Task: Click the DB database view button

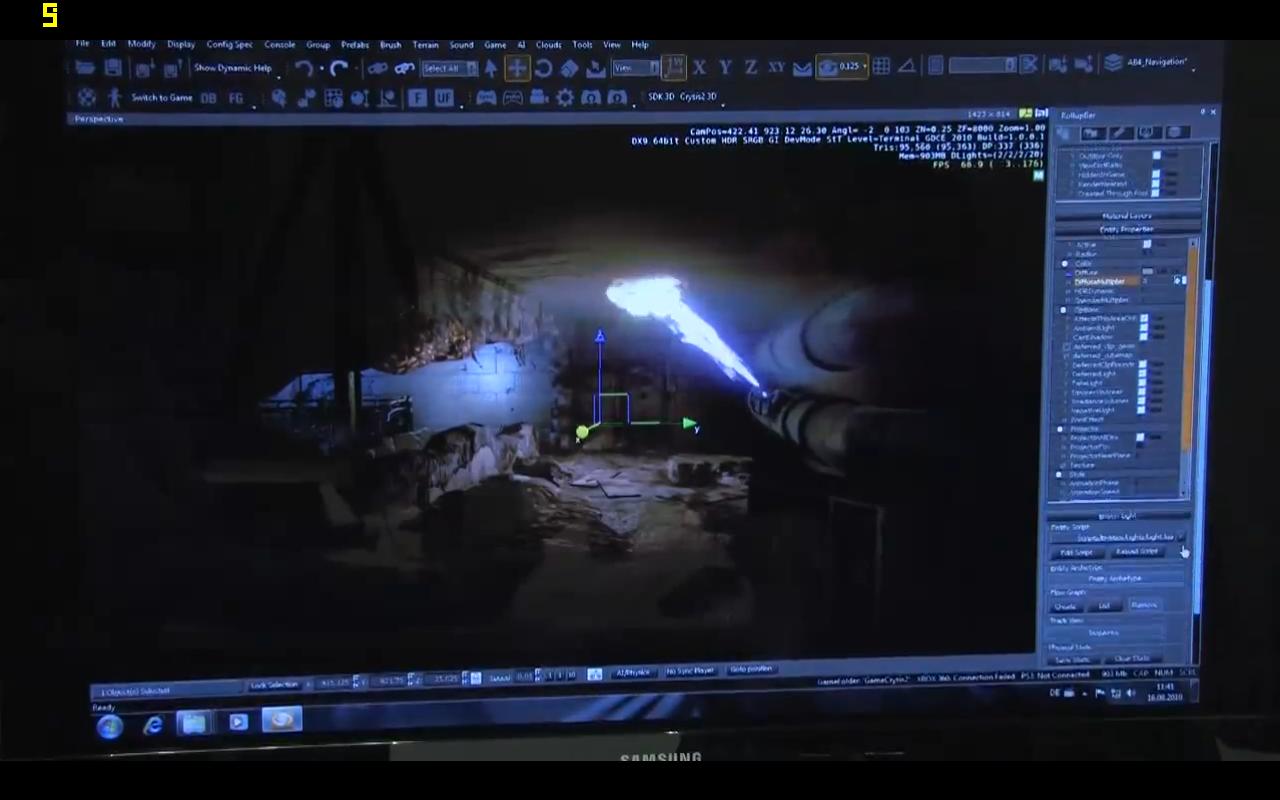Action: [208, 98]
